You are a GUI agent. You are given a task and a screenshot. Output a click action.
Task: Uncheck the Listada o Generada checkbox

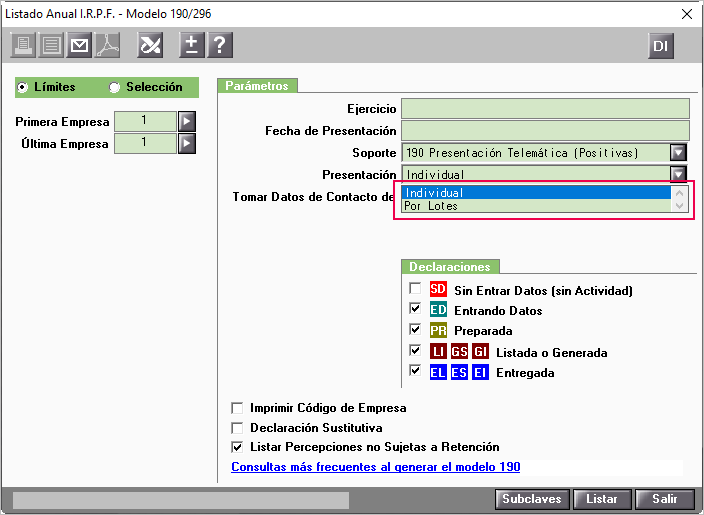415,350
